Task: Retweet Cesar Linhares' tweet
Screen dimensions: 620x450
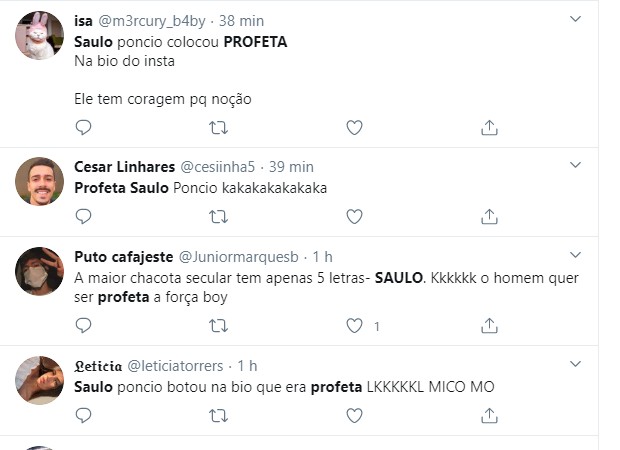Action: (x=218, y=216)
